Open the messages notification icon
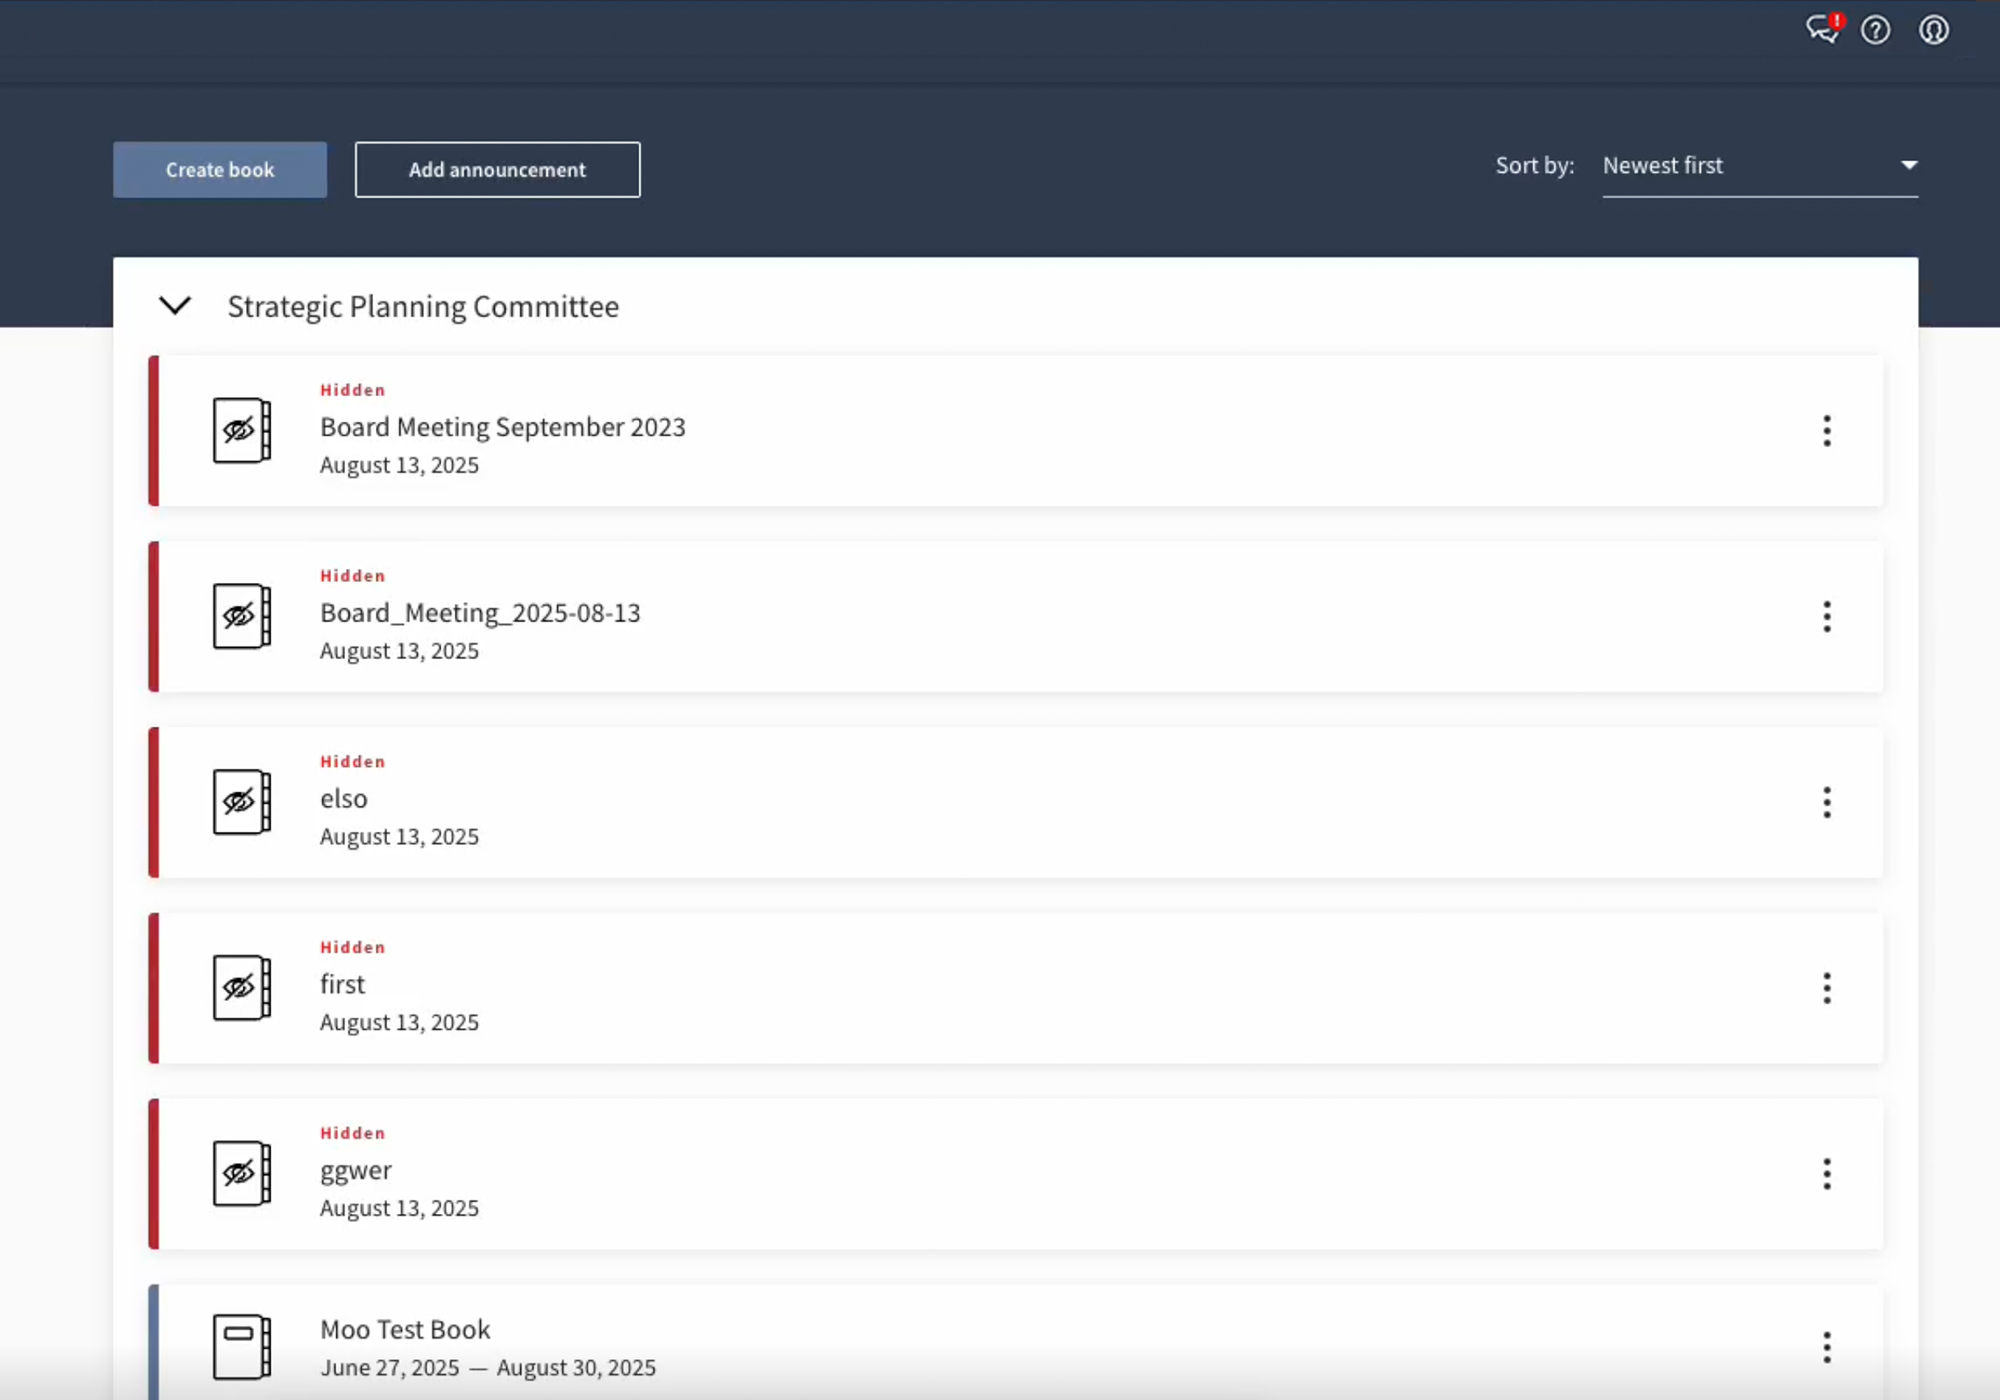This screenshot has height=1400, width=2000. coord(1821,29)
